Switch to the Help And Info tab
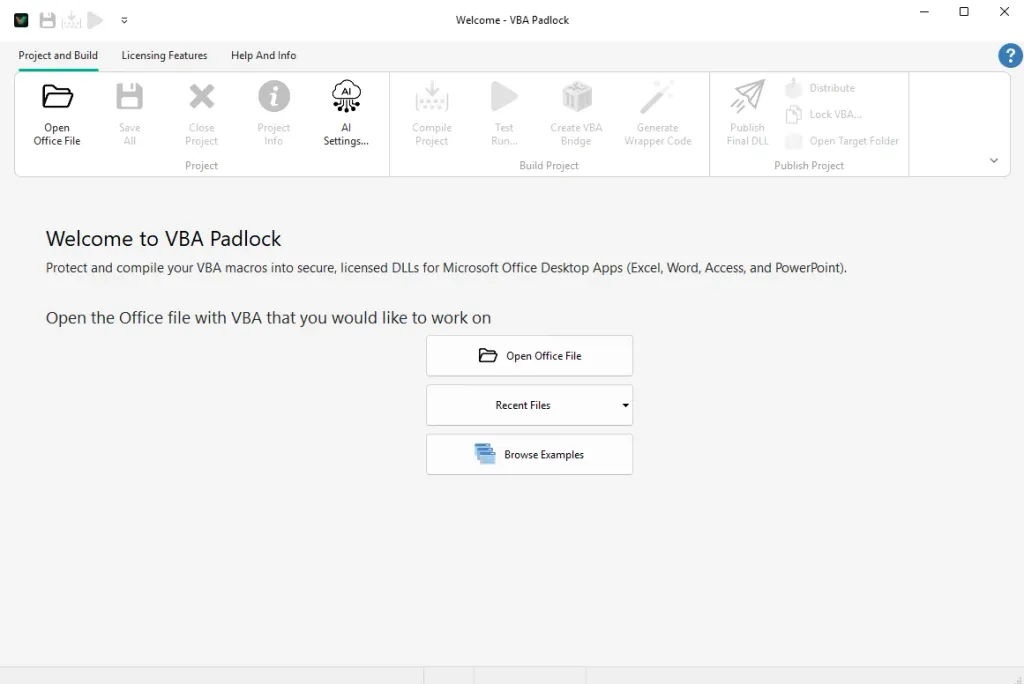The width and height of the screenshot is (1024, 684). click(x=263, y=56)
